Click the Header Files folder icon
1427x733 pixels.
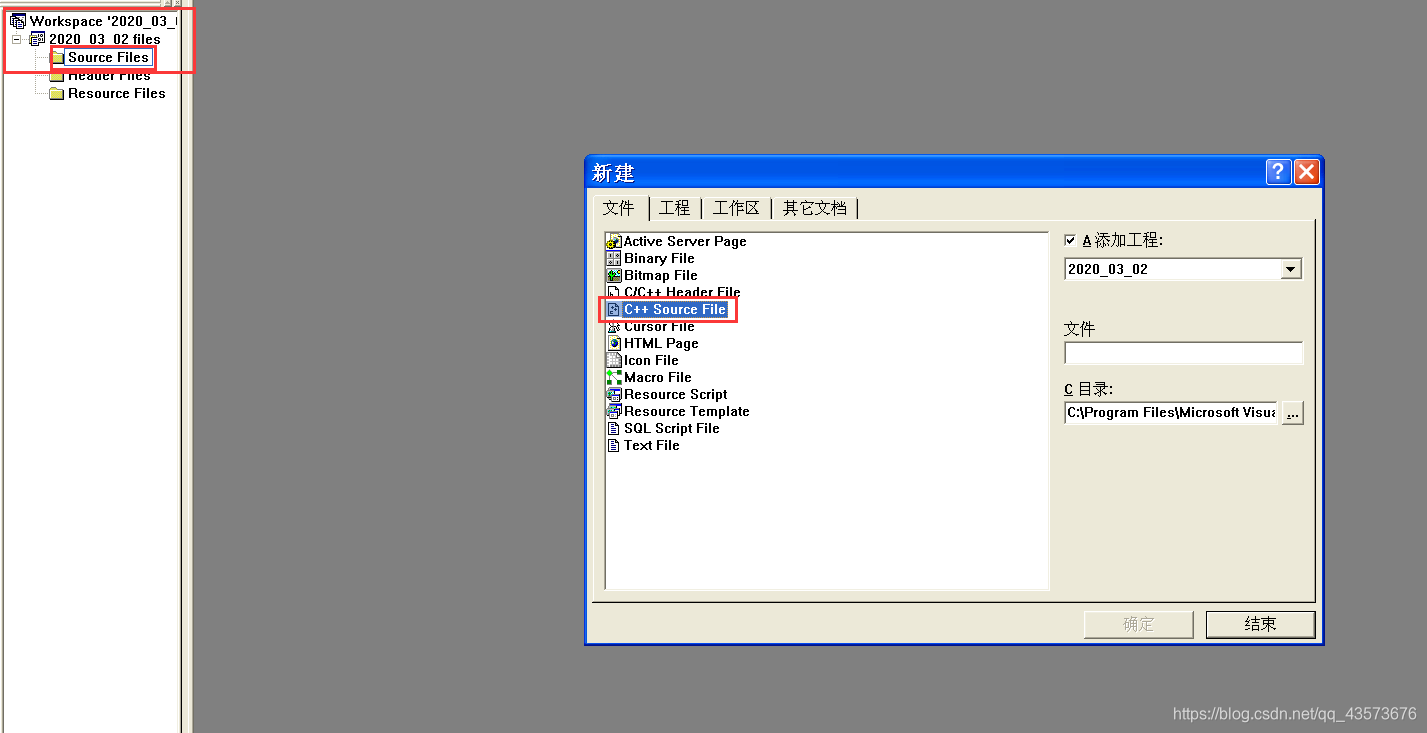[57, 76]
